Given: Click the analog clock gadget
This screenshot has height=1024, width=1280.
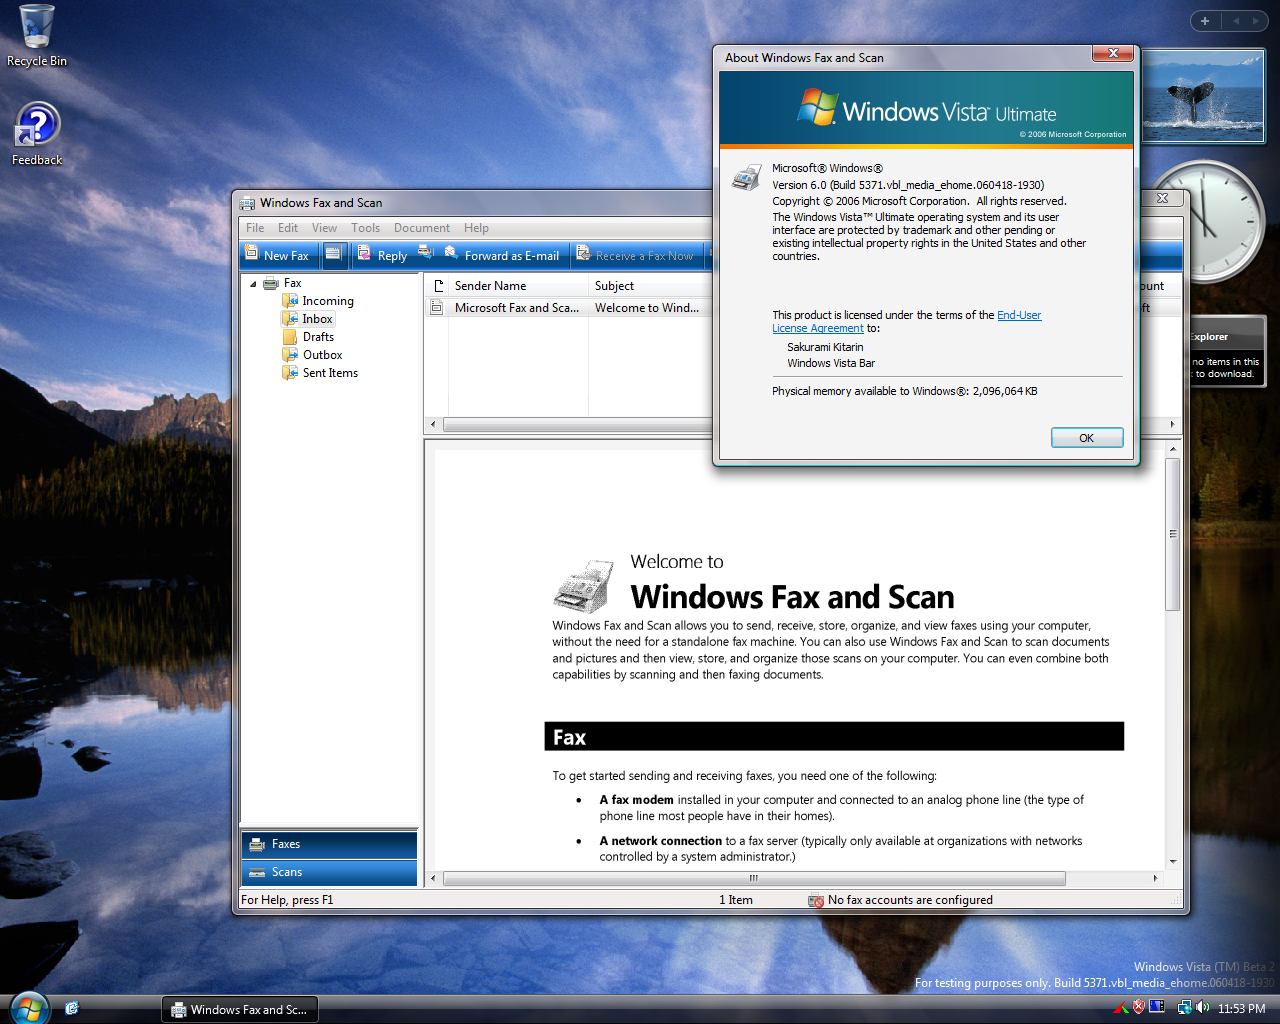Looking at the screenshot, I should click(x=1208, y=220).
